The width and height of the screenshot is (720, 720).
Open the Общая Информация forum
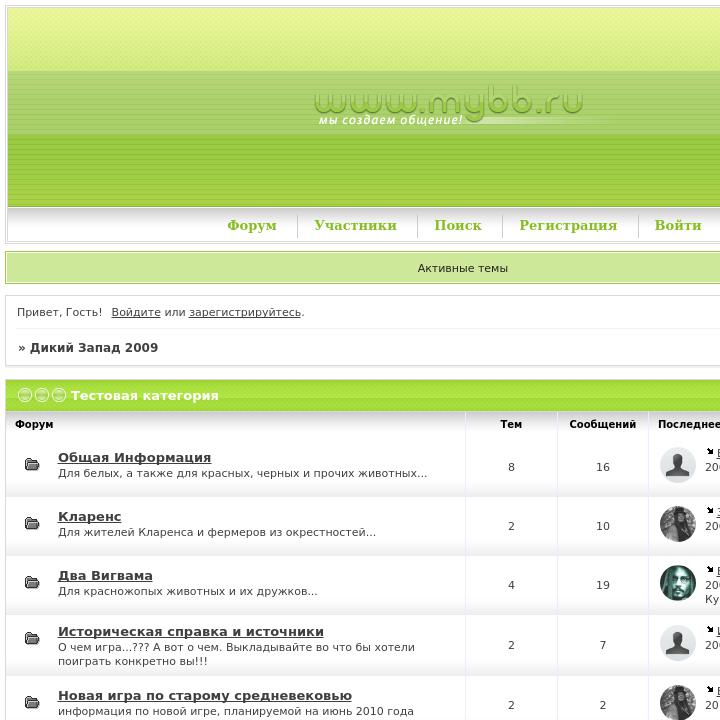click(x=135, y=457)
